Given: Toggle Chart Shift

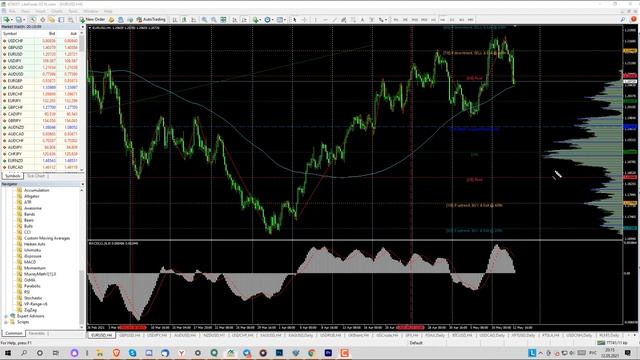Looking at the screenshot, I should pos(244,19).
